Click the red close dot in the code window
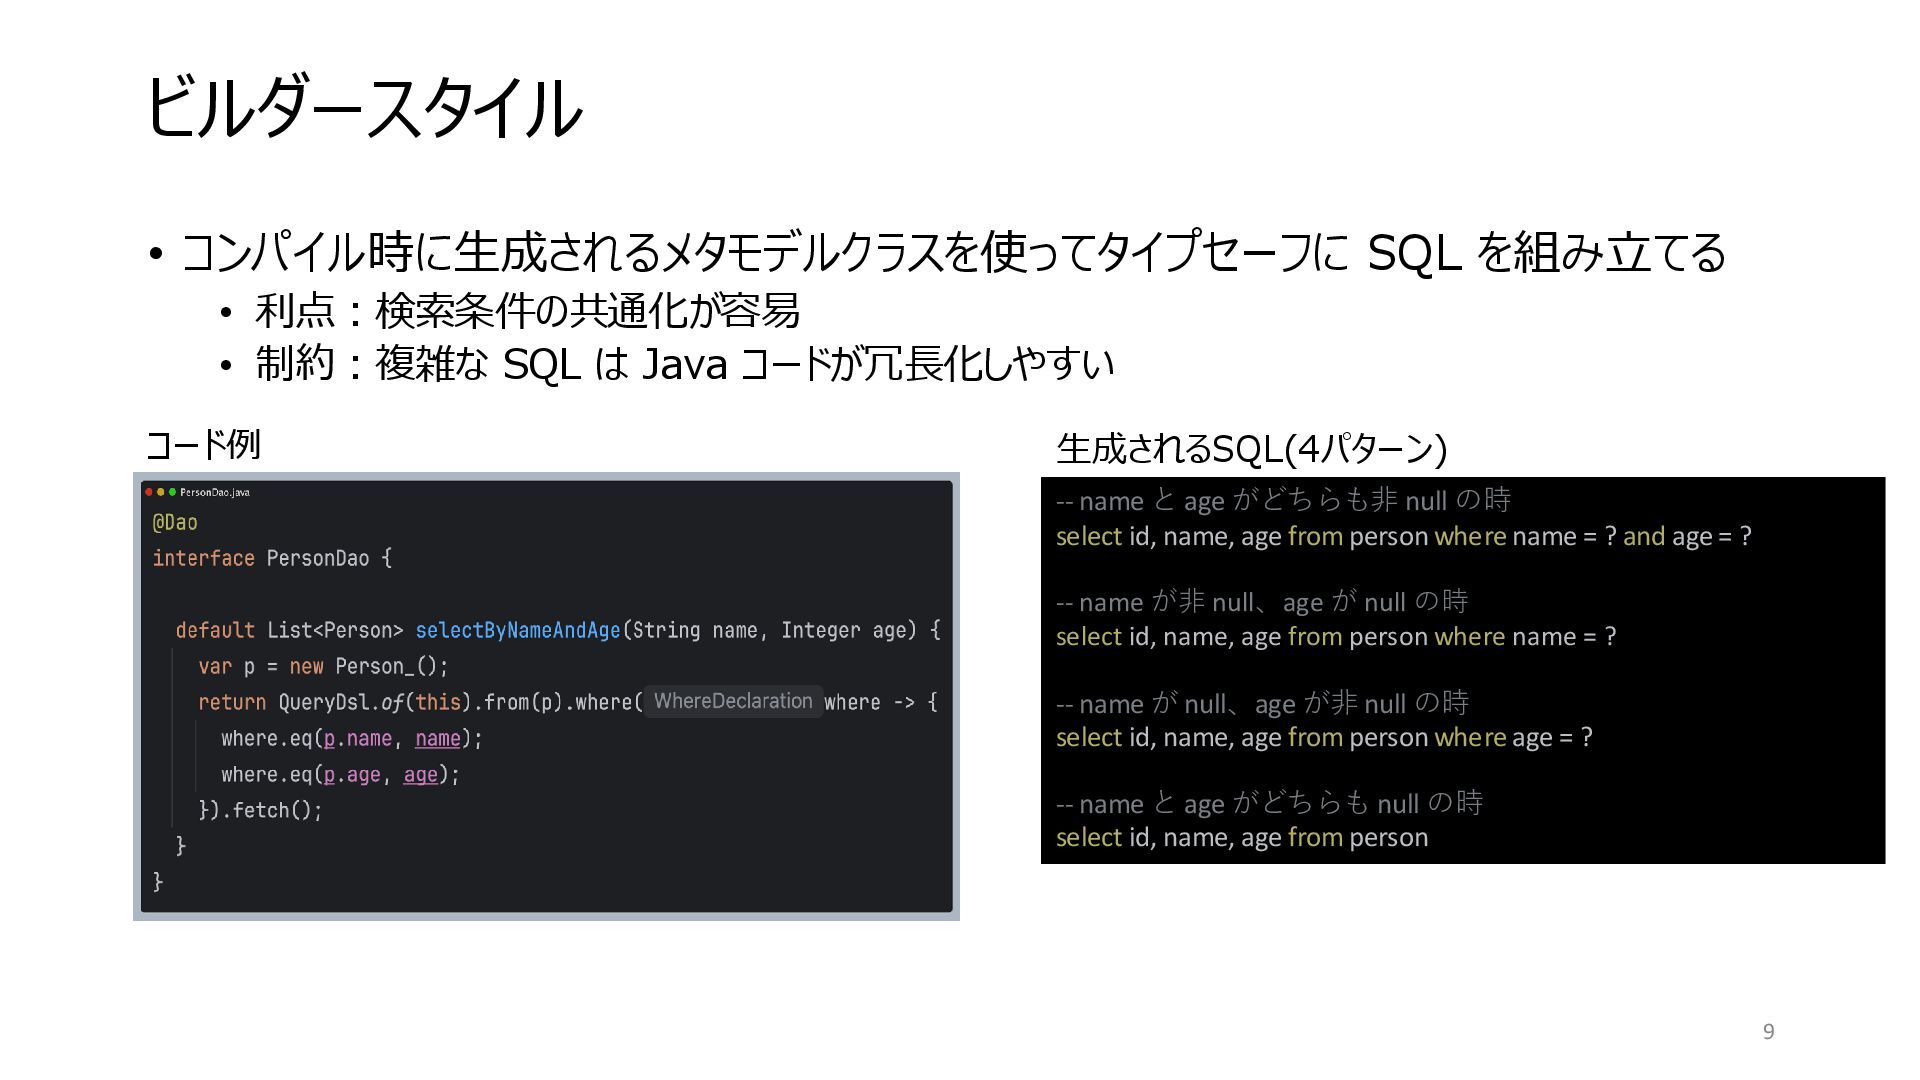The width and height of the screenshot is (1920, 1080). pyautogui.click(x=149, y=492)
